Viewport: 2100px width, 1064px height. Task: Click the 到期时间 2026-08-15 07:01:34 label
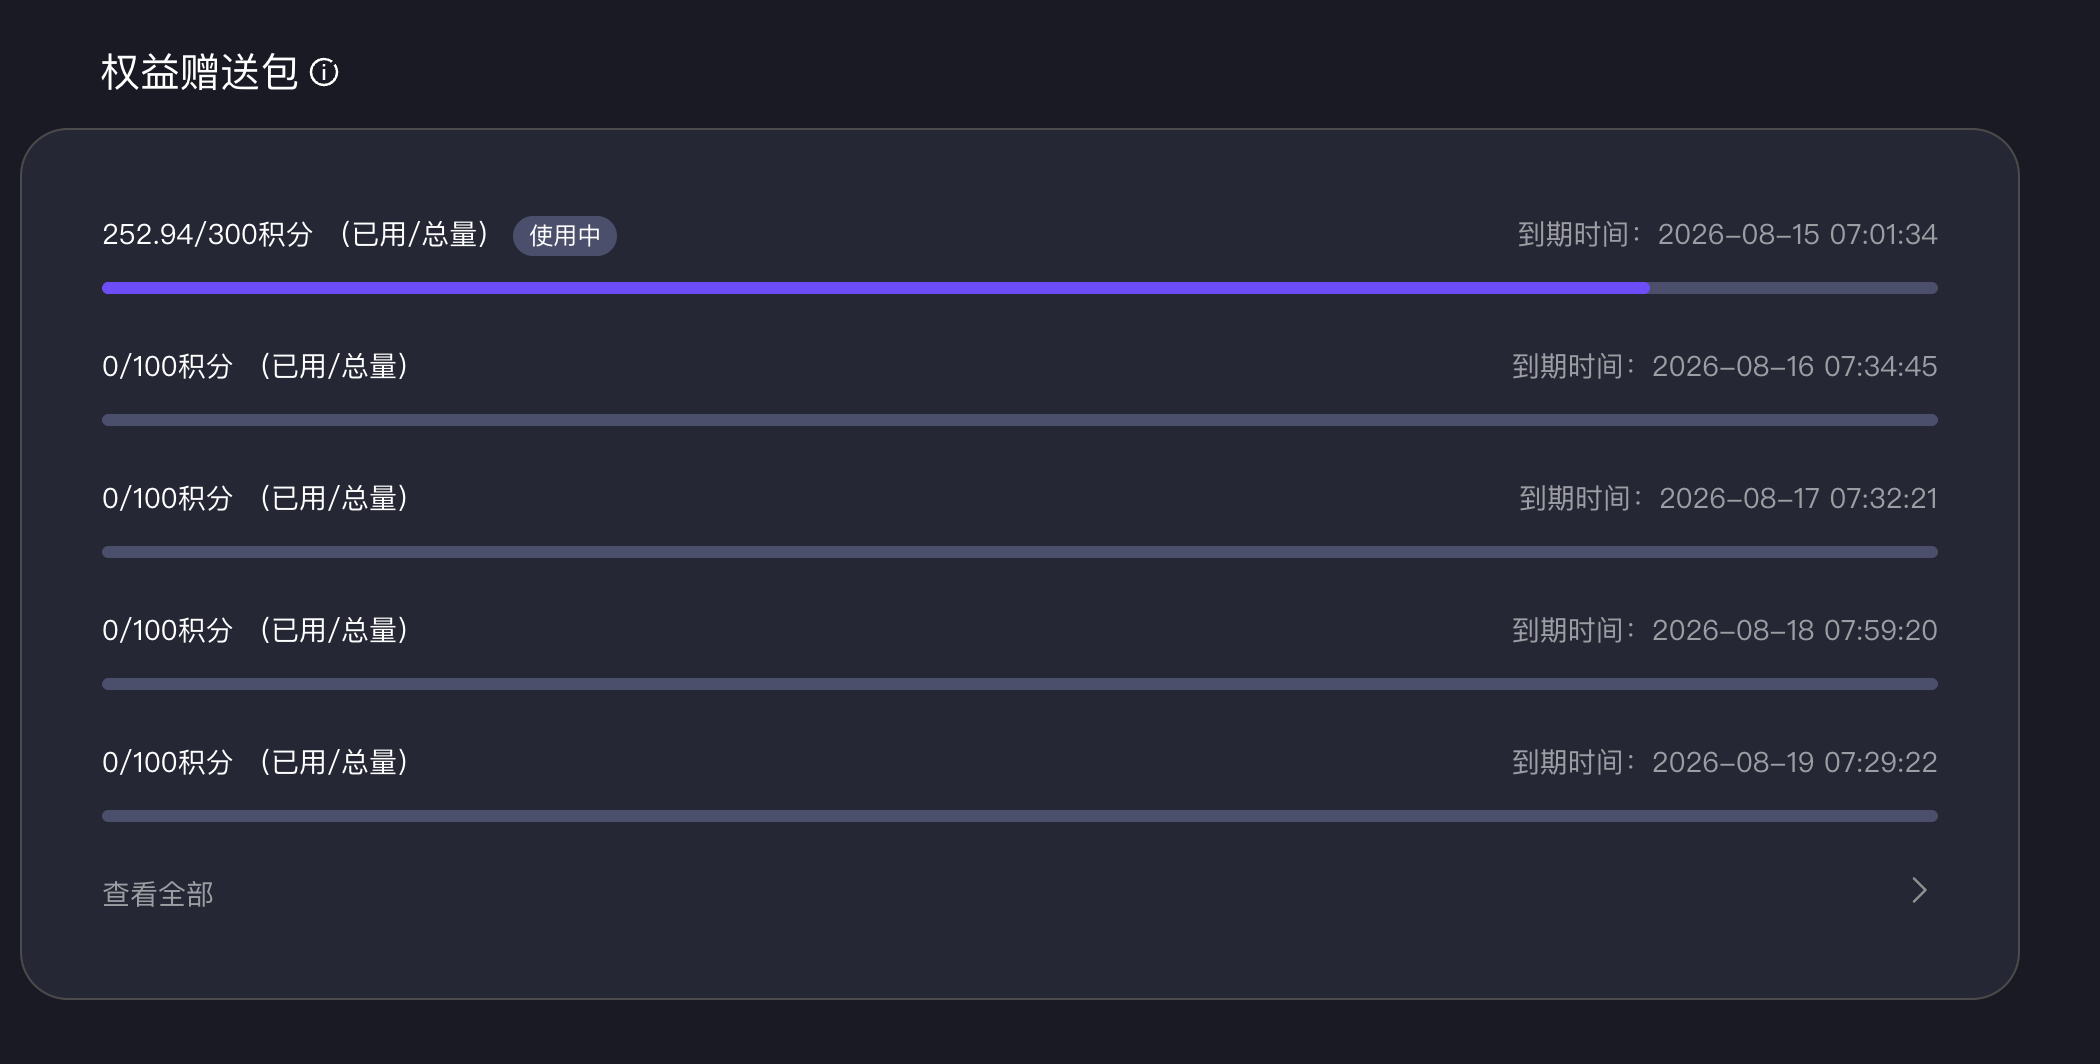tap(1728, 235)
